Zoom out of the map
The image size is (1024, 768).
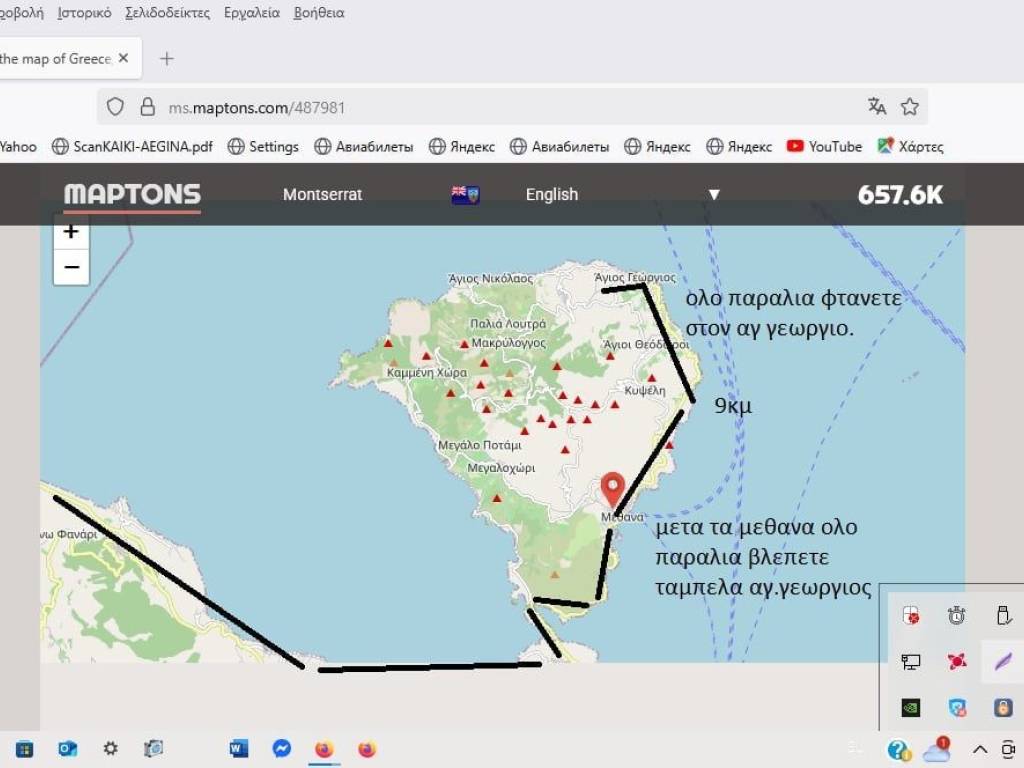click(71, 267)
